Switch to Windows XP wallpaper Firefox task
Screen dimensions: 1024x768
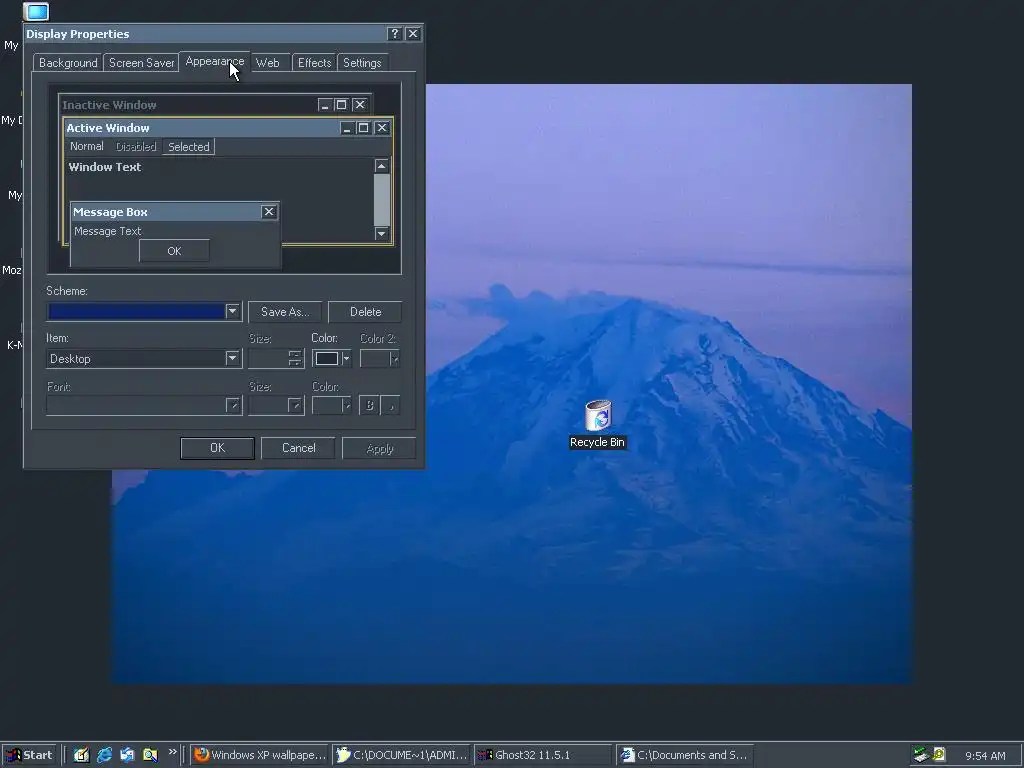pyautogui.click(x=260, y=755)
